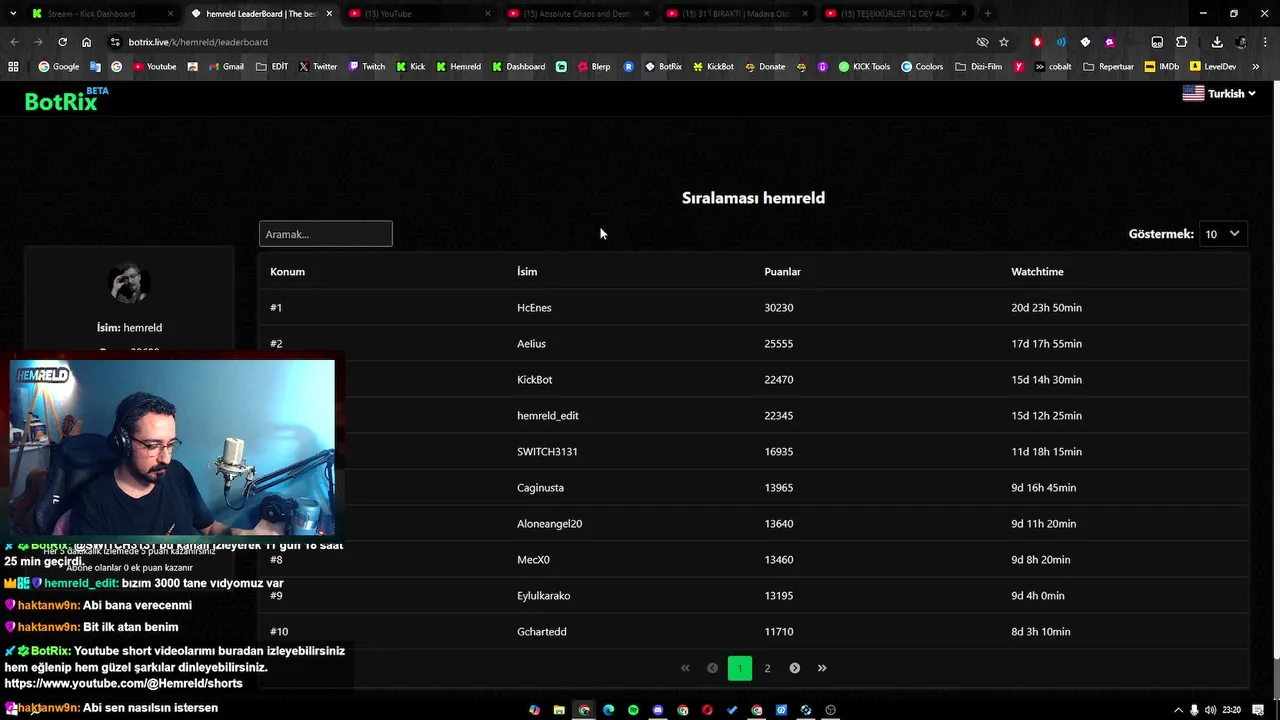Open the Coolors bookmark
This screenshot has height=720, width=1280.
(x=921, y=67)
